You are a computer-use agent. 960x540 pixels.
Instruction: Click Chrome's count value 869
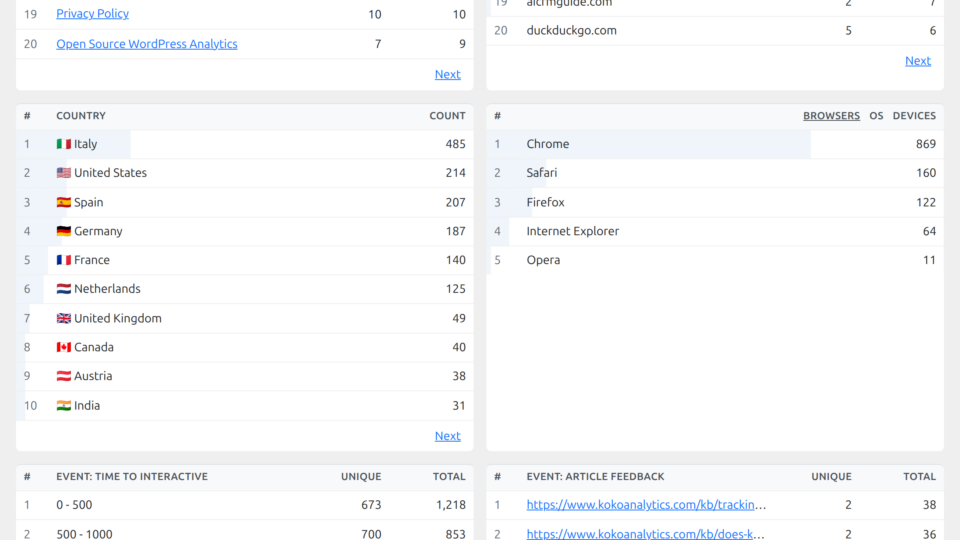click(926, 144)
